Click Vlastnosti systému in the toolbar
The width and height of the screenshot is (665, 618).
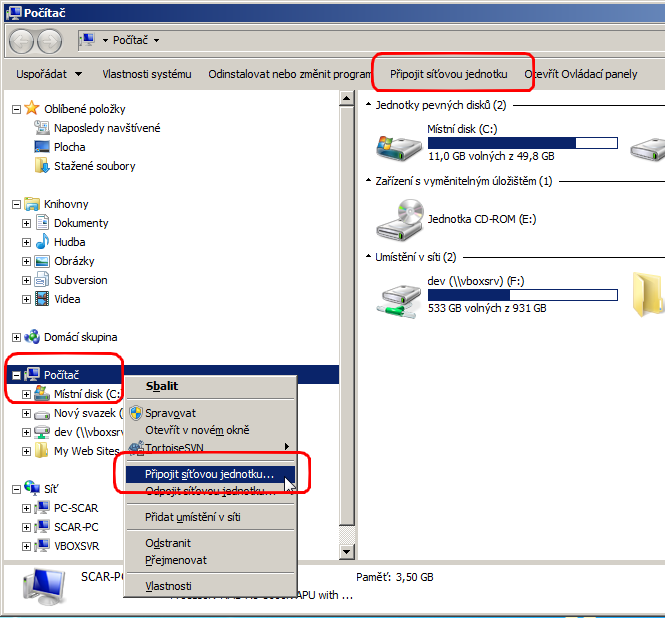pyautogui.click(x=146, y=74)
